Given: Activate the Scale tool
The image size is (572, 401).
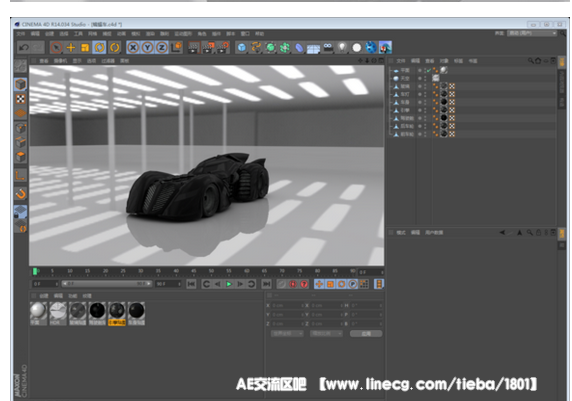Looking at the screenshot, I should pyautogui.click(x=85, y=48).
